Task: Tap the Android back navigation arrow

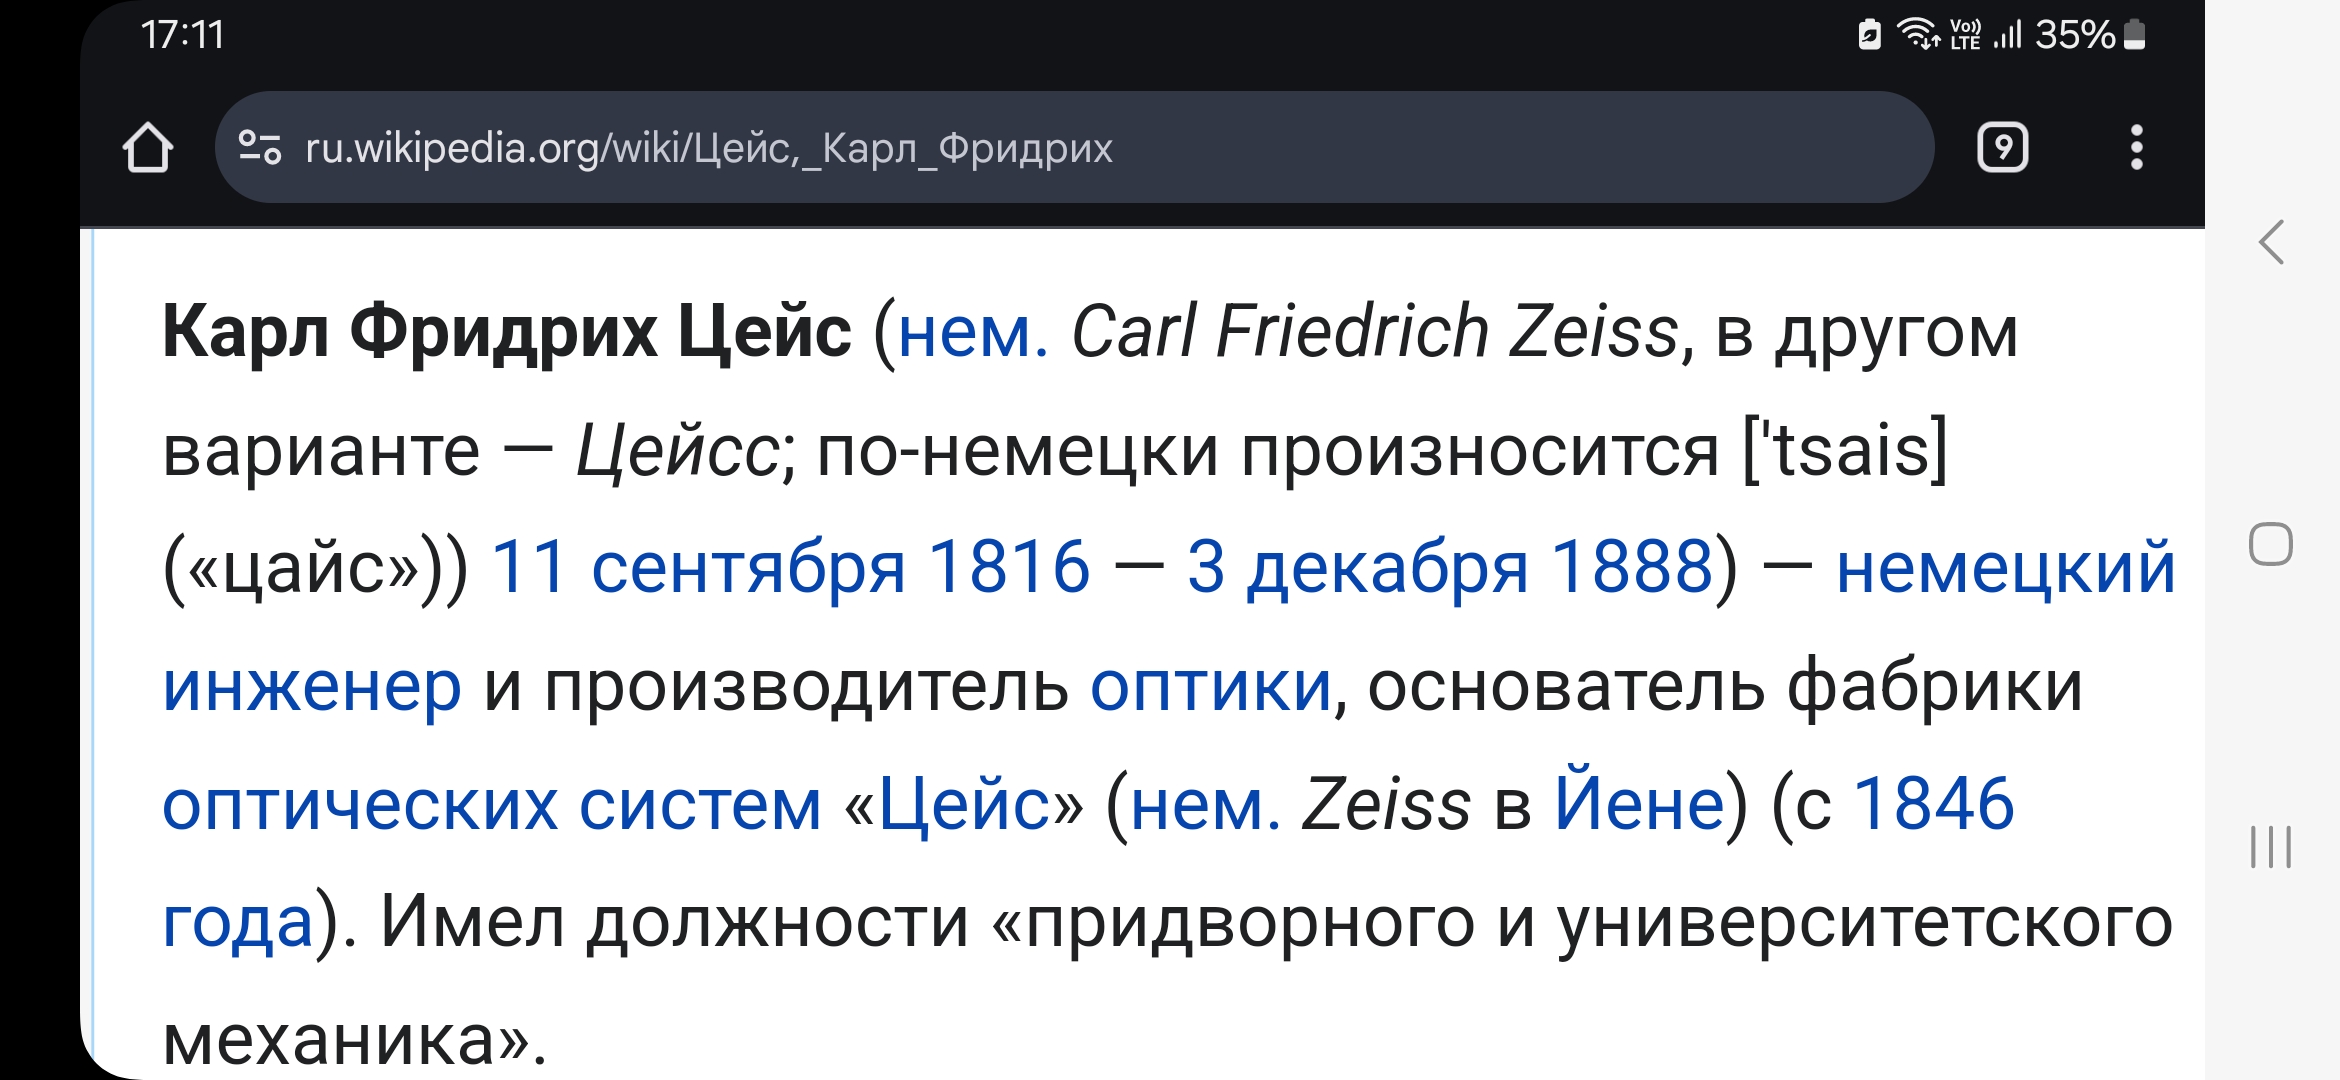Action: (2271, 242)
